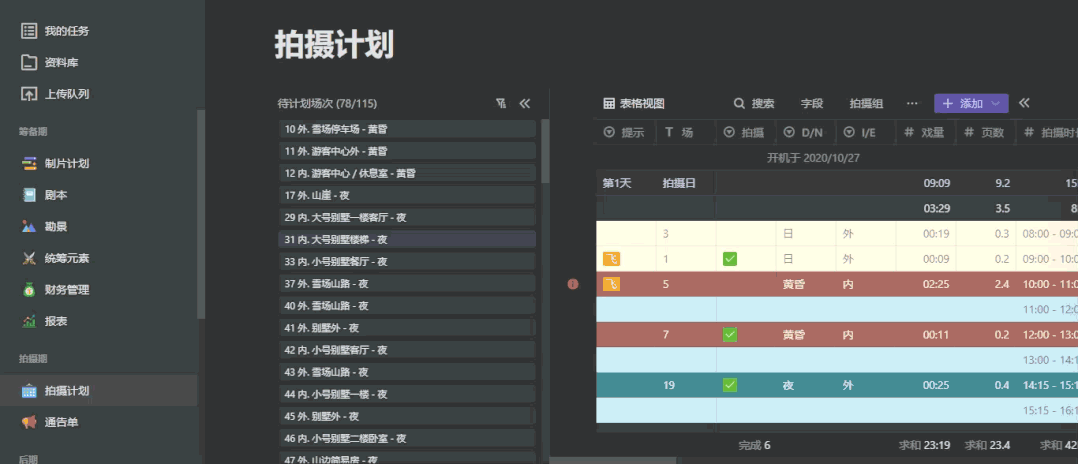Click the 00:19 cell in scene 3 row
Screen dimensions: 1078x464
[x=925, y=234]
